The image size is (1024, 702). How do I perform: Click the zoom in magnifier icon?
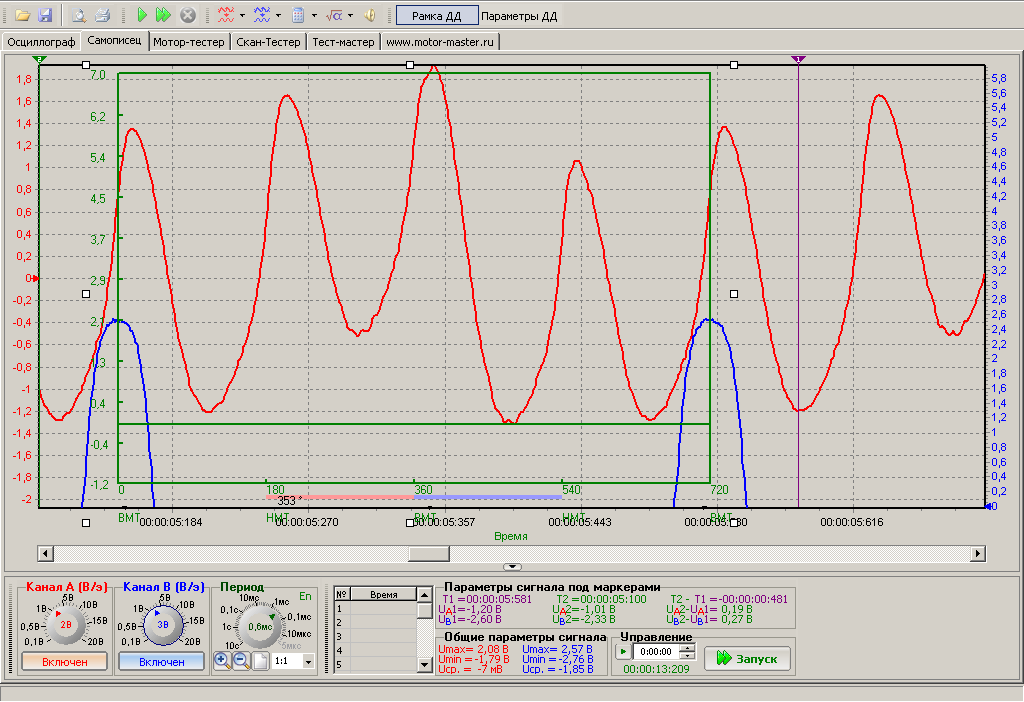click(x=222, y=661)
